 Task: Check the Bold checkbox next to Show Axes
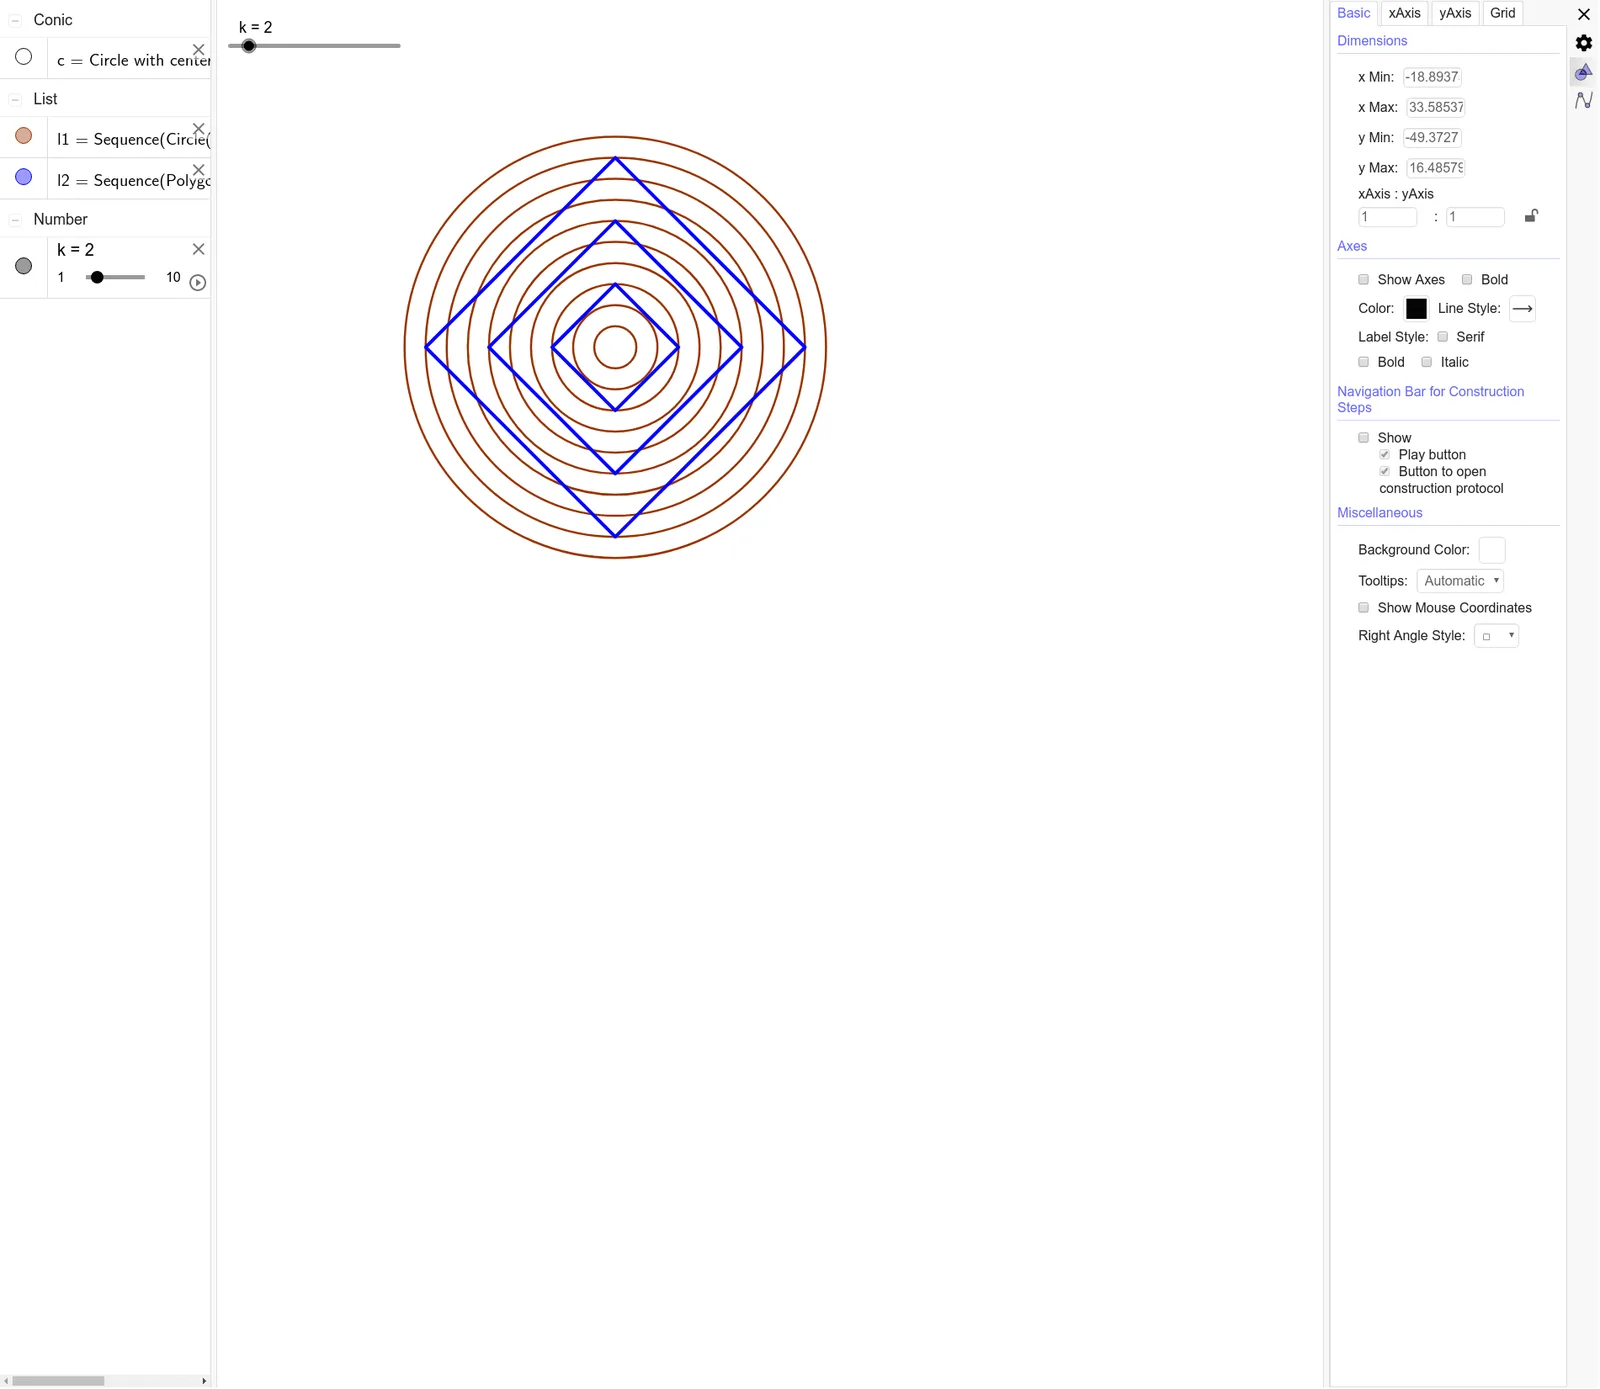point(1467,279)
